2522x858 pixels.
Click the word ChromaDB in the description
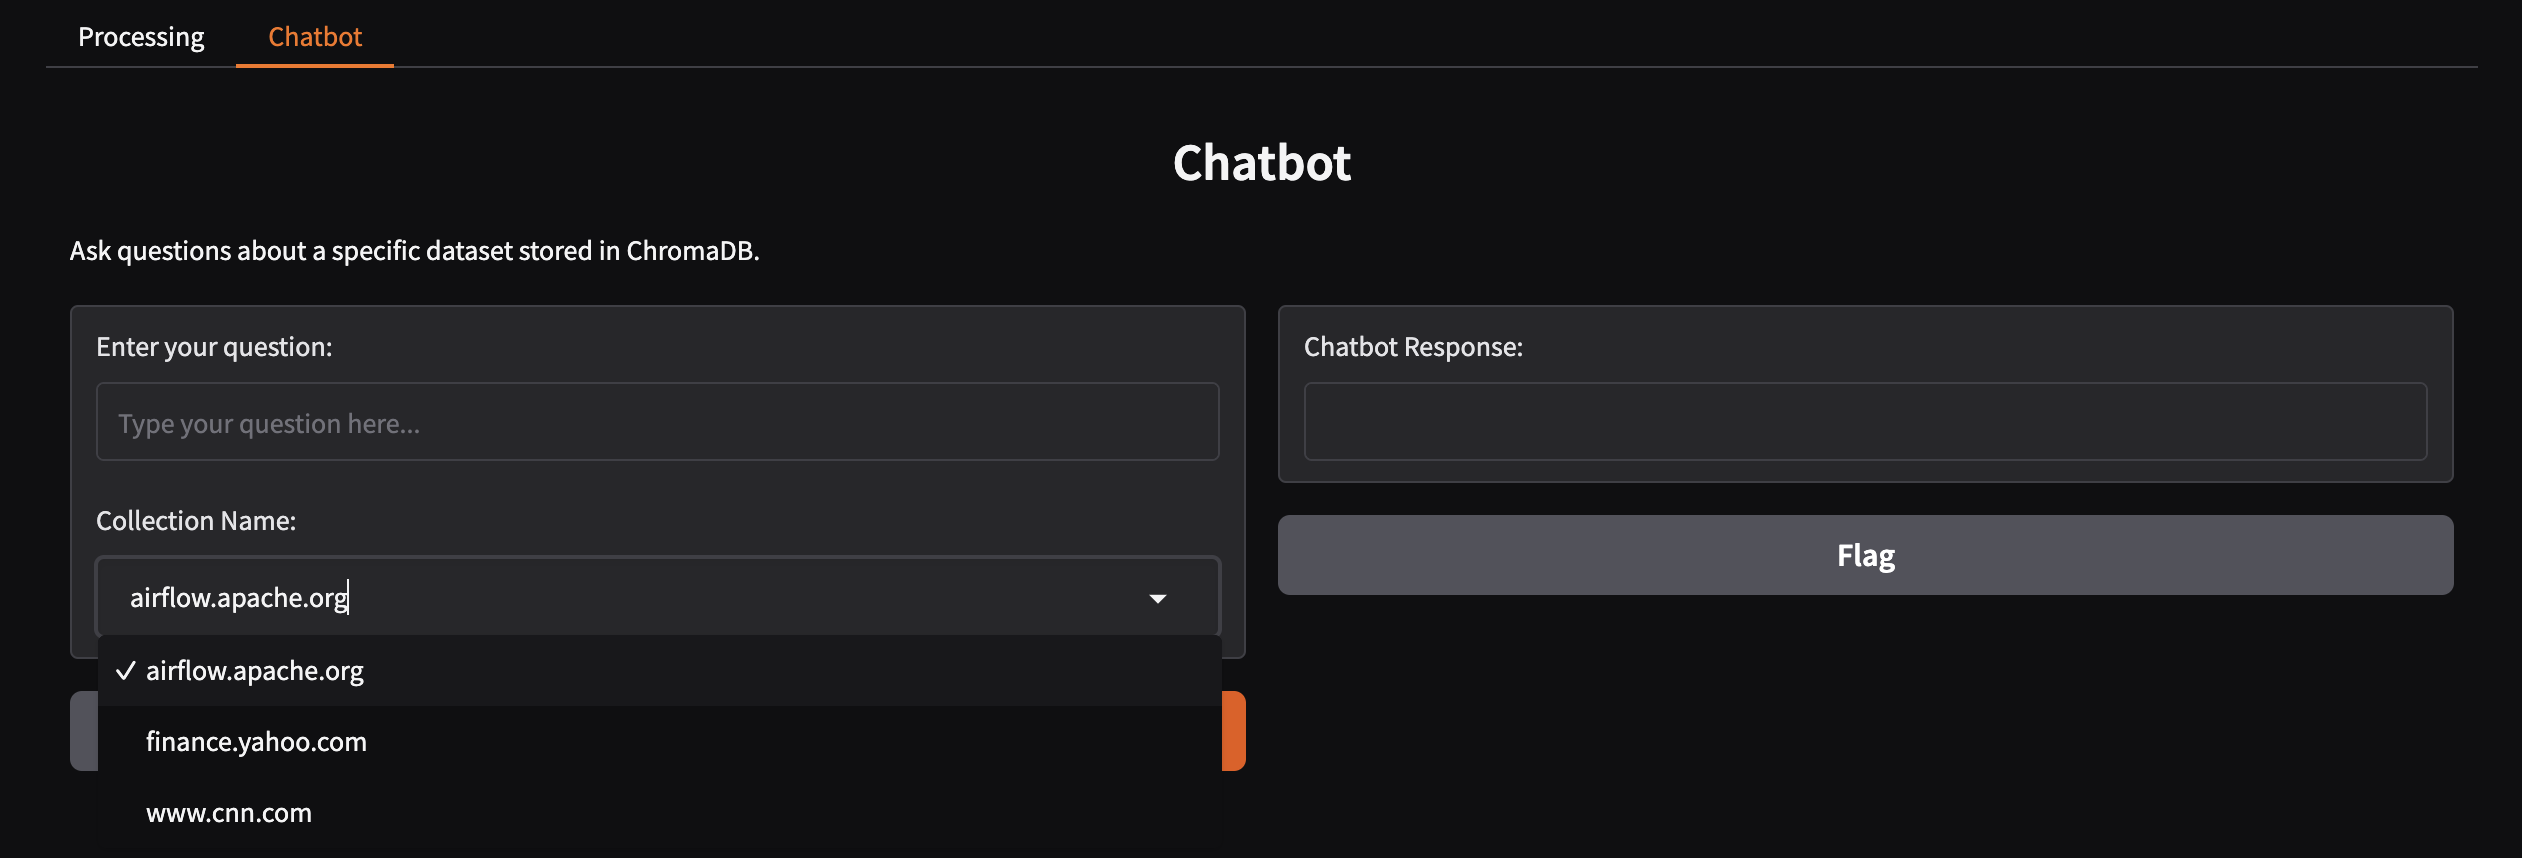pos(691,251)
